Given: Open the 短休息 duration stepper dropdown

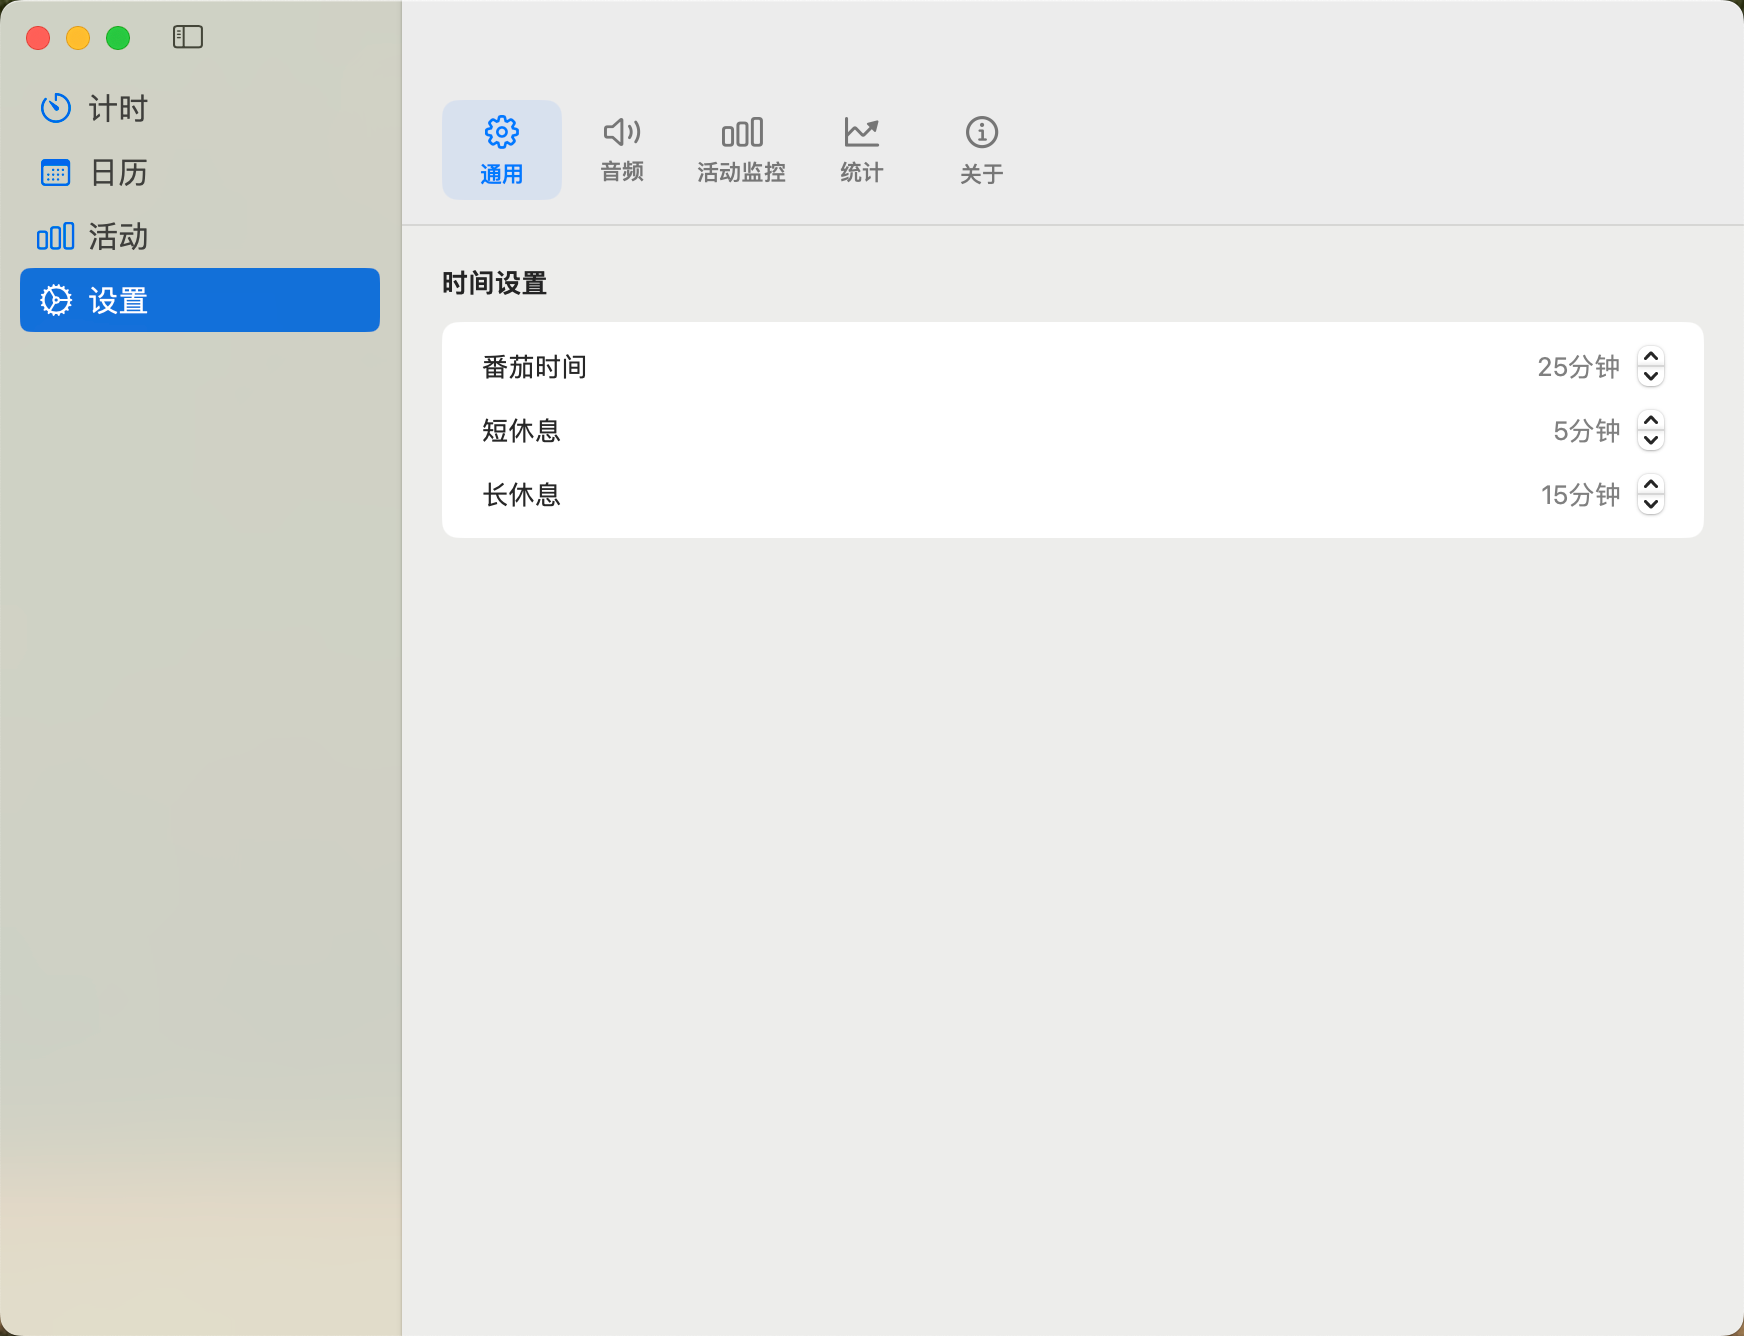Looking at the screenshot, I should coord(1651,430).
